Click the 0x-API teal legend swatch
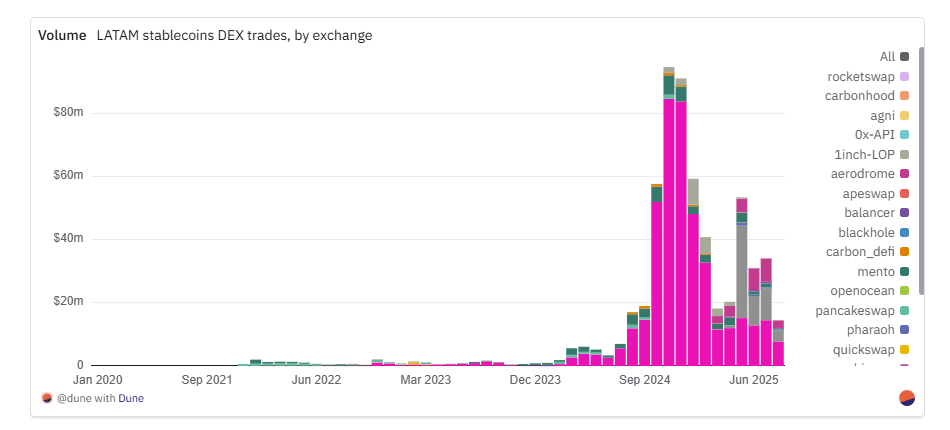The image size is (950, 430). point(905,135)
